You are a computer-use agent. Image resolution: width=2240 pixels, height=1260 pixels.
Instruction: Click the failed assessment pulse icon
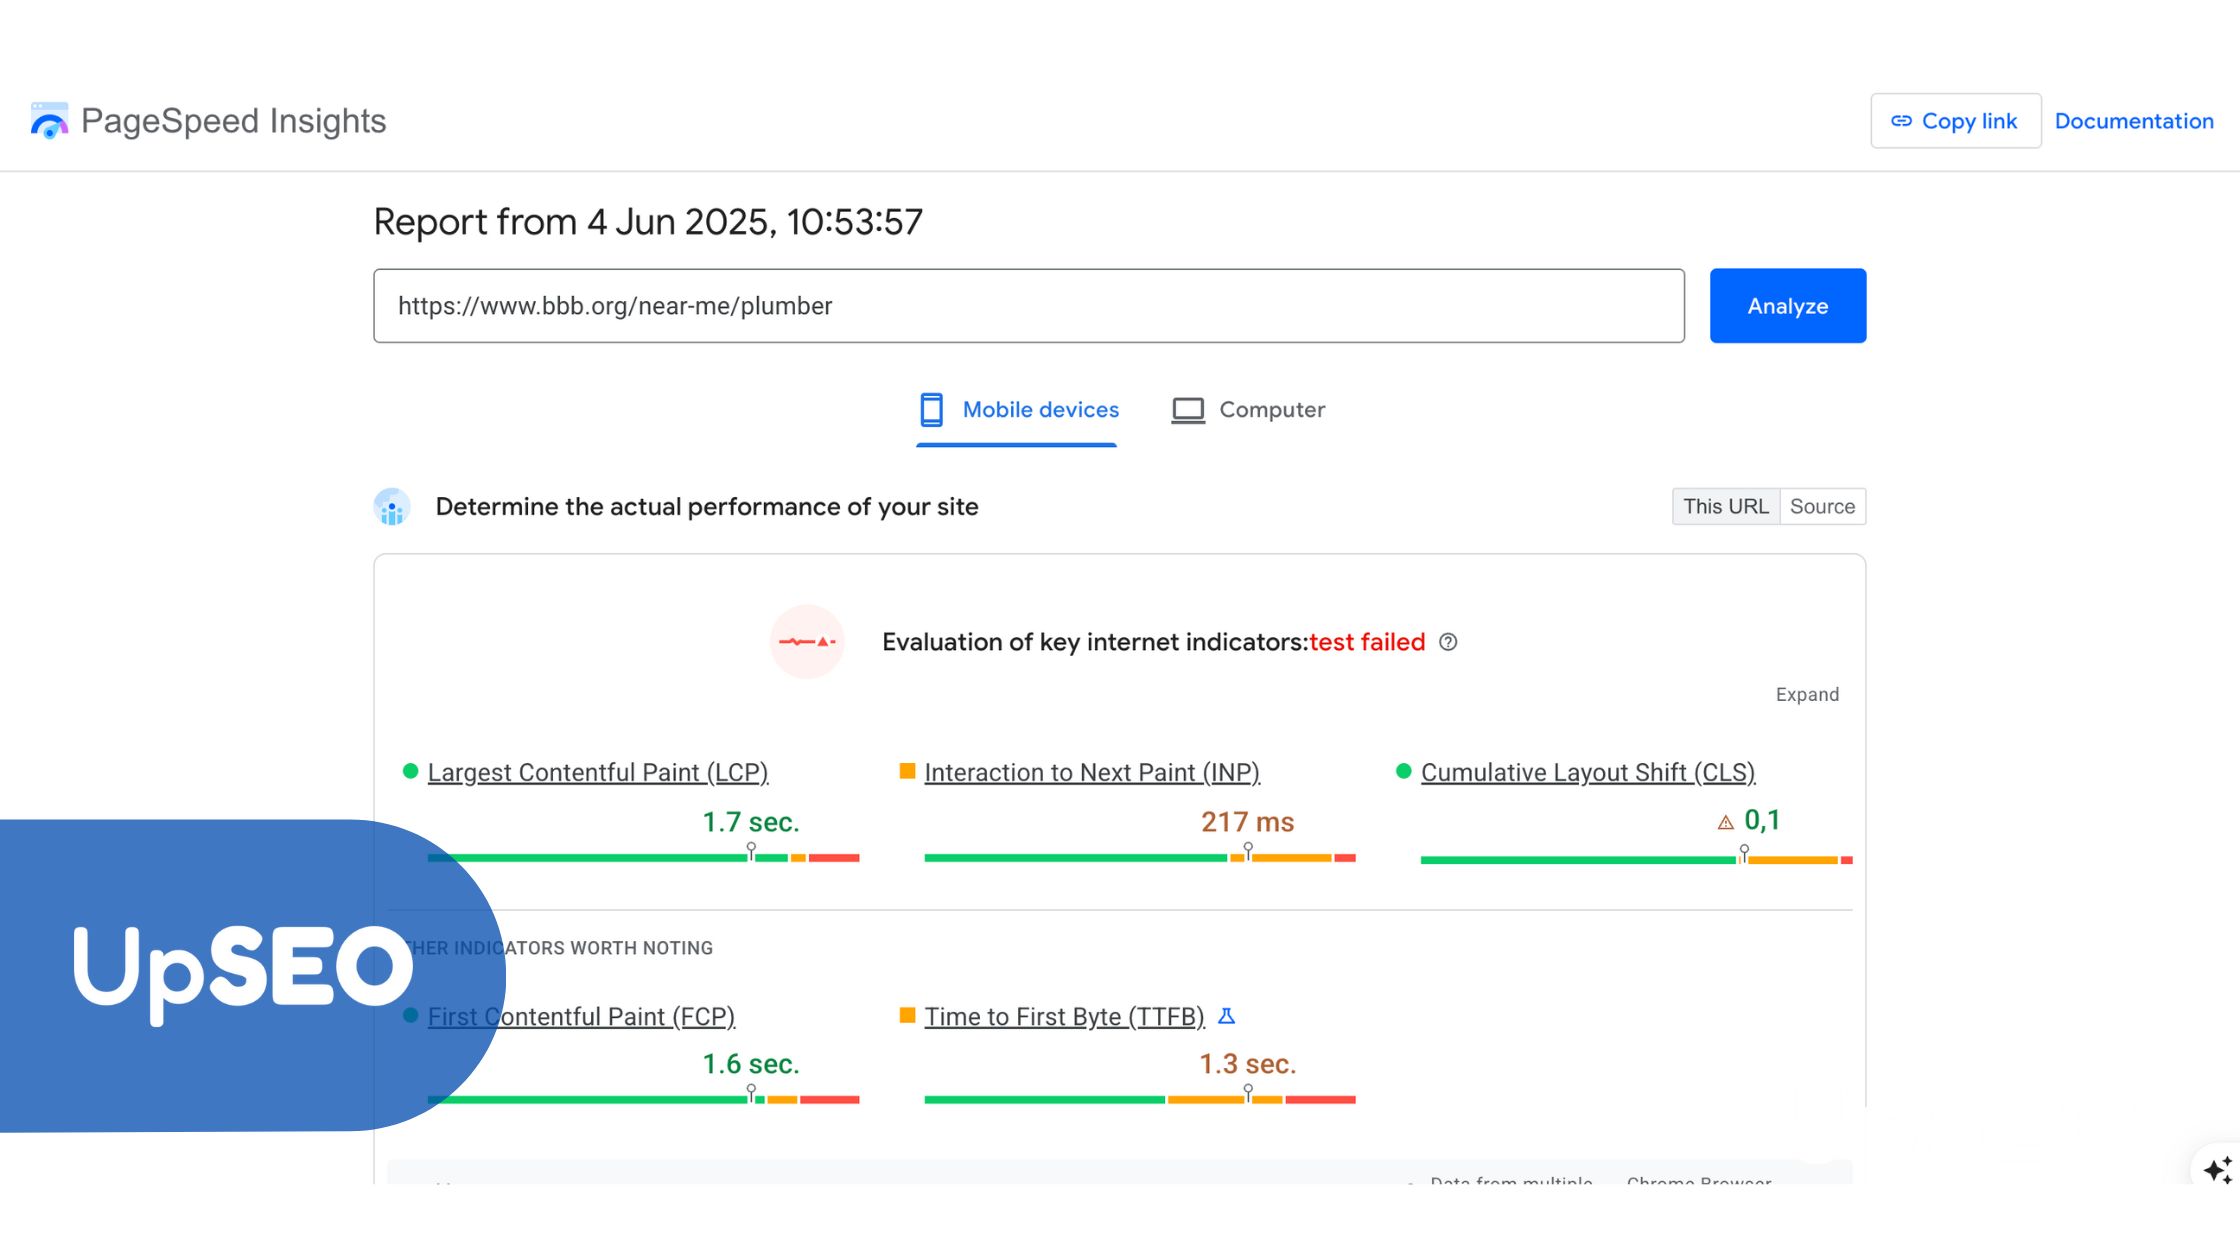point(807,642)
